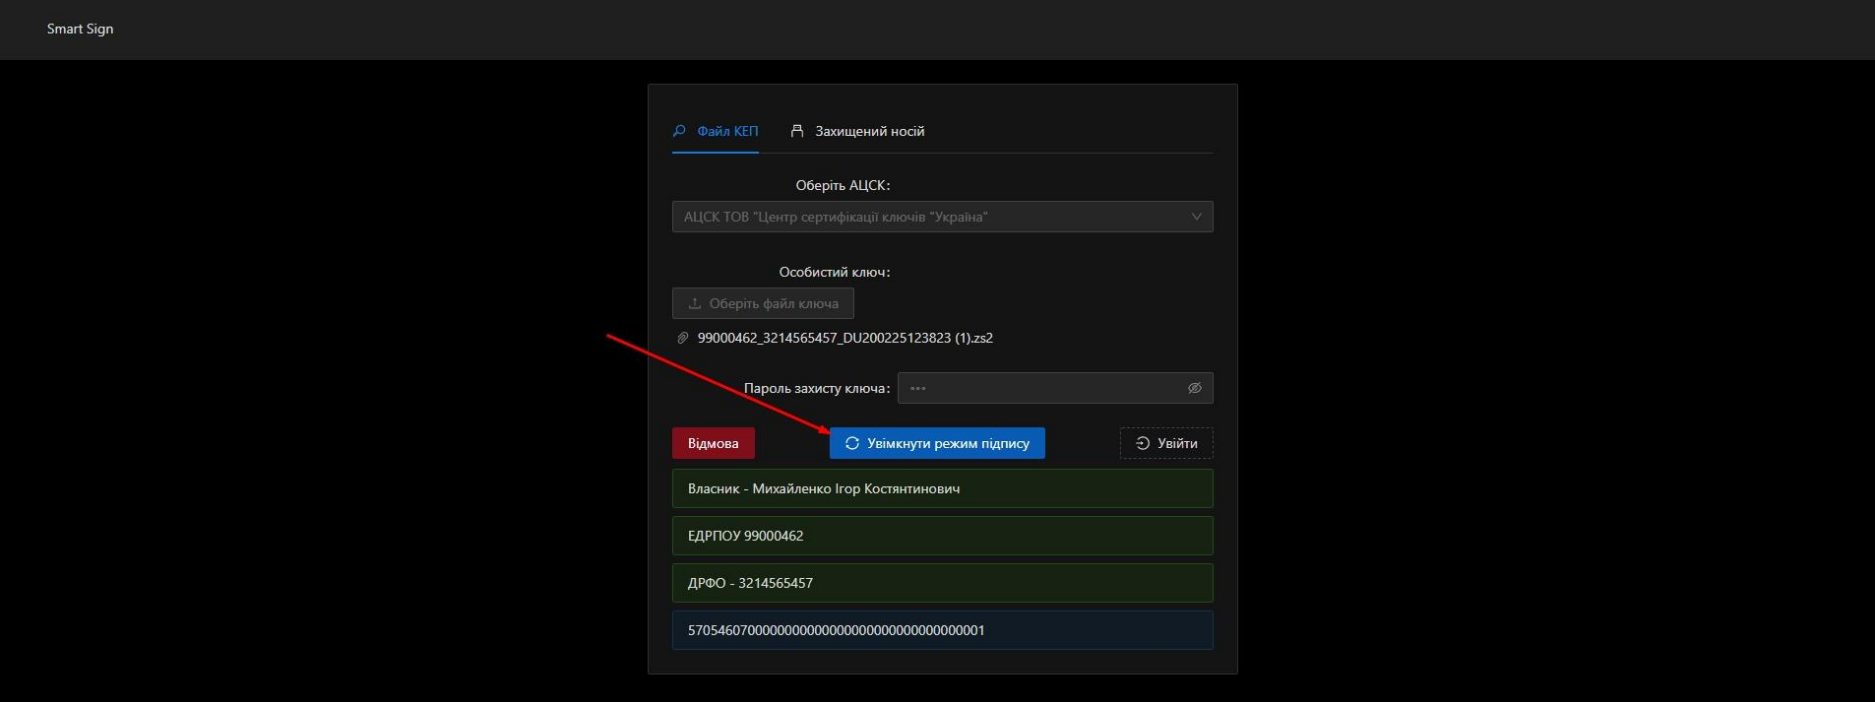This screenshot has height=702, width=1875.
Task: Select the ДРФО - 3214565457 row
Action: pyautogui.click(x=942, y=583)
